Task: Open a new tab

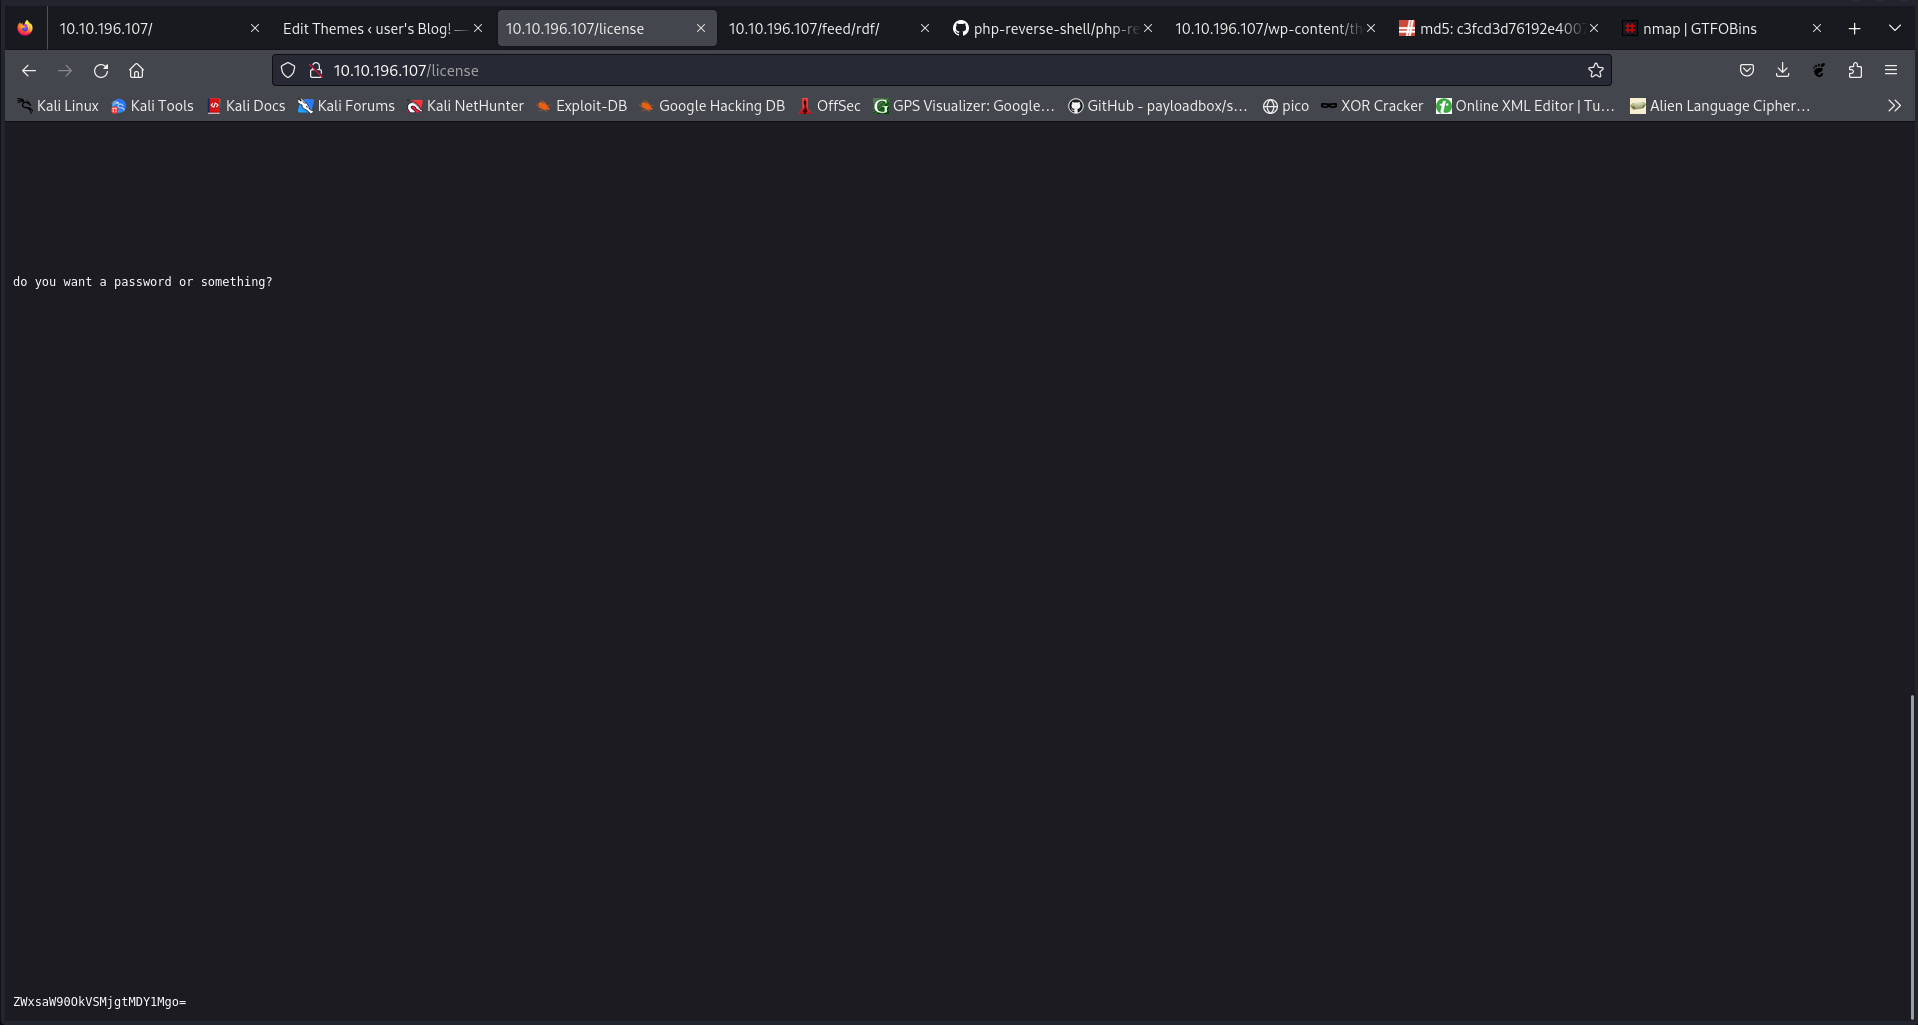Action: [x=1855, y=28]
